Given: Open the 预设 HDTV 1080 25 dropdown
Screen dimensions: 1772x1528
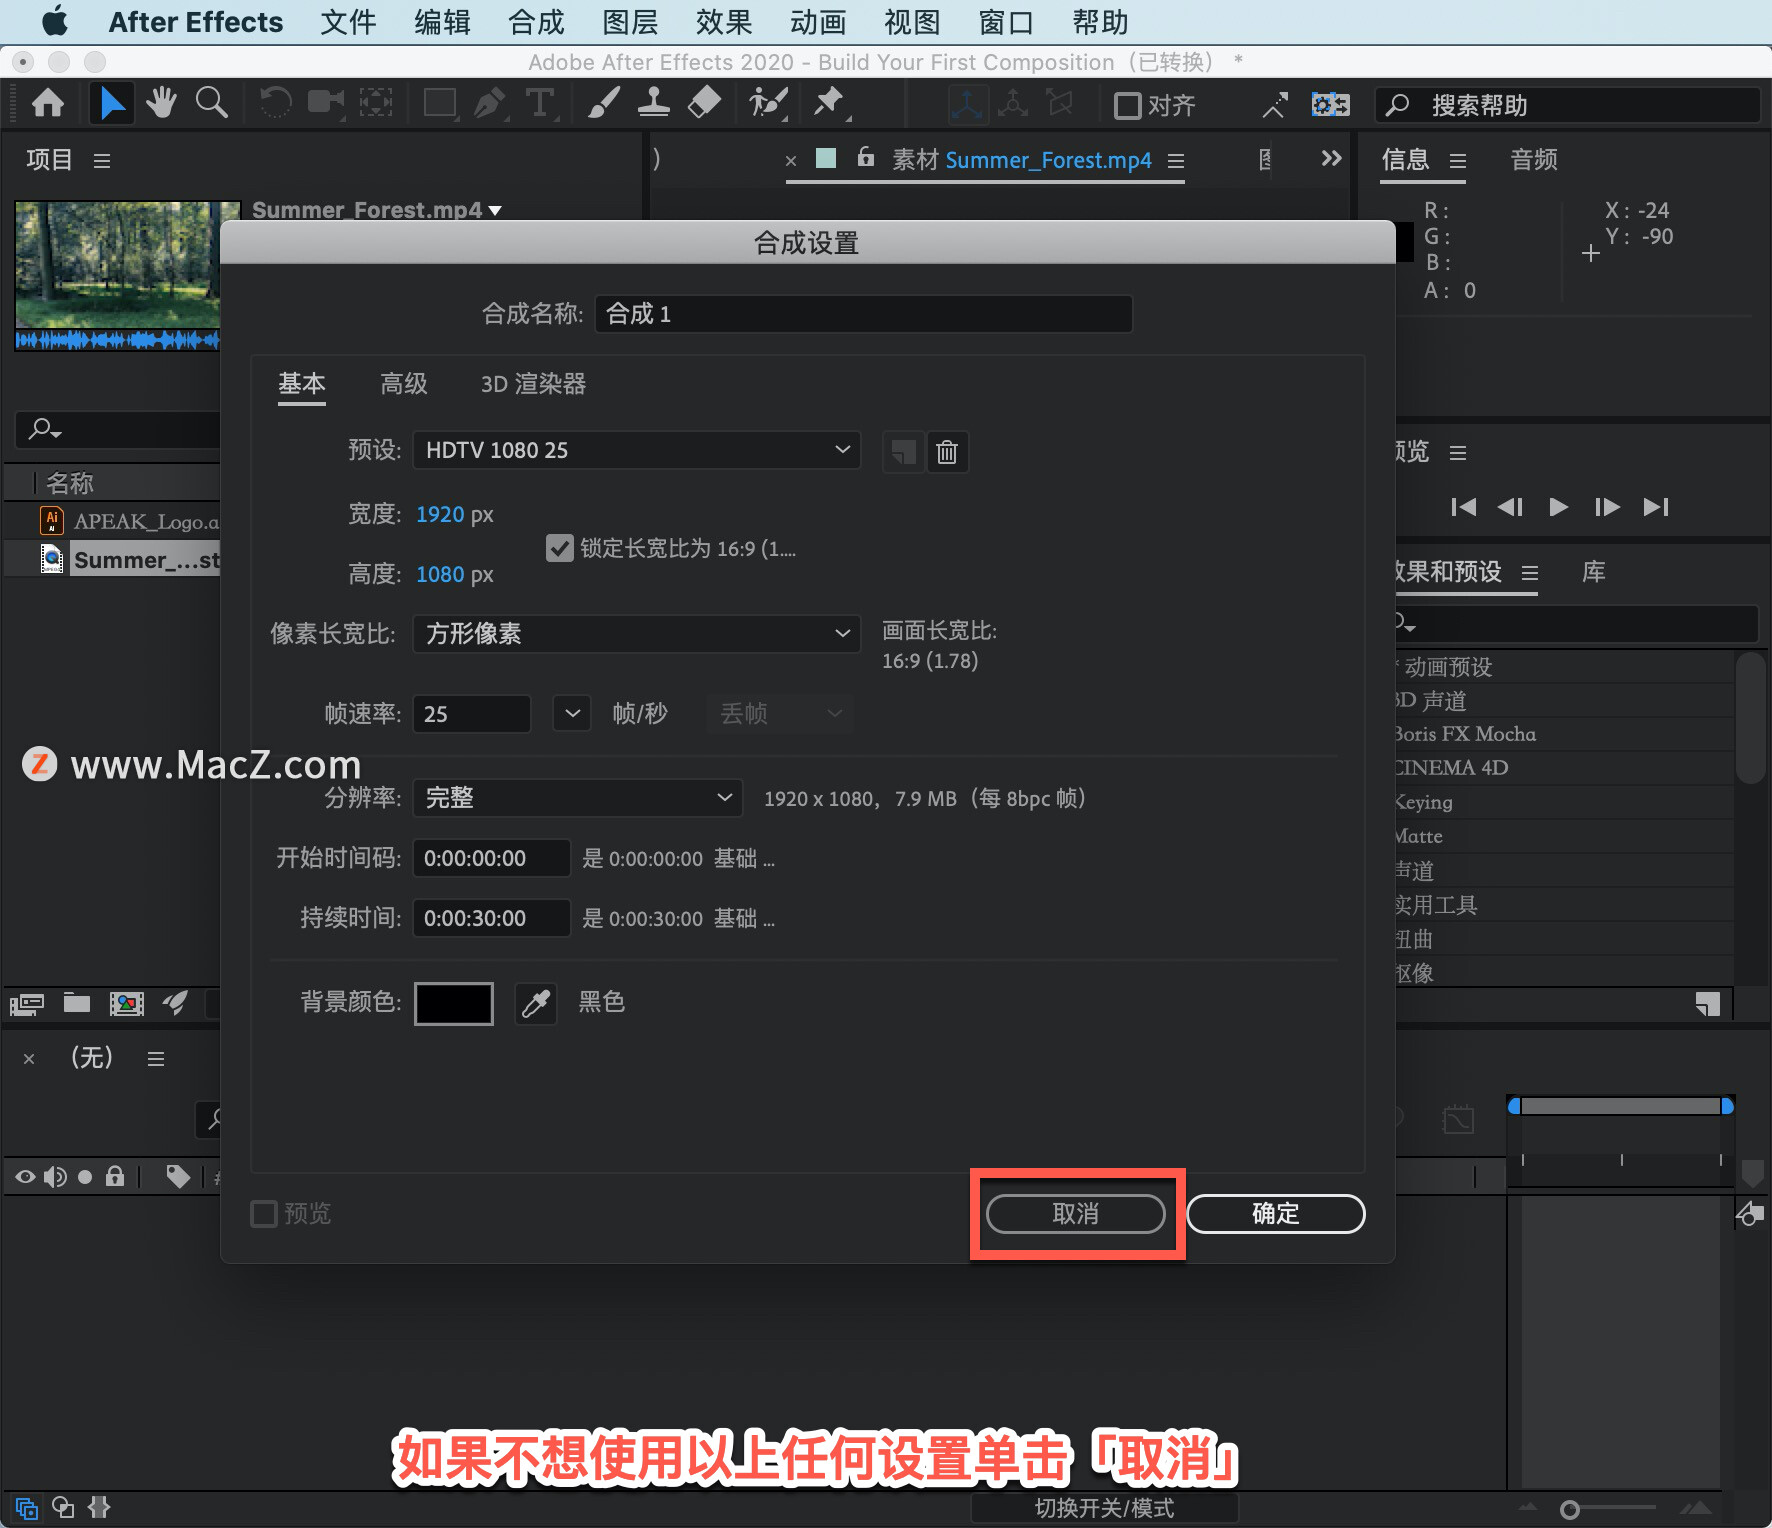Looking at the screenshot, I should tap(637, 450).
